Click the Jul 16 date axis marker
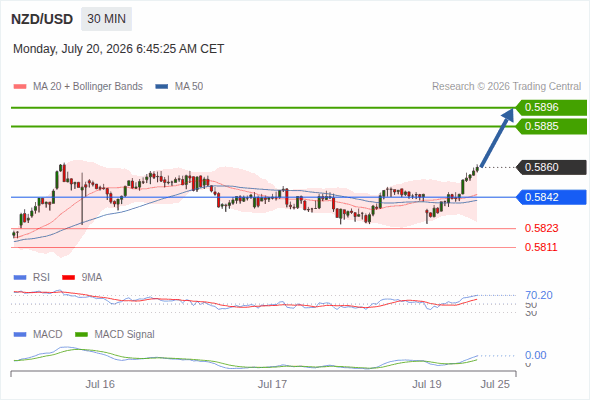This screenshot has width=590, height=400. [100, 384]
